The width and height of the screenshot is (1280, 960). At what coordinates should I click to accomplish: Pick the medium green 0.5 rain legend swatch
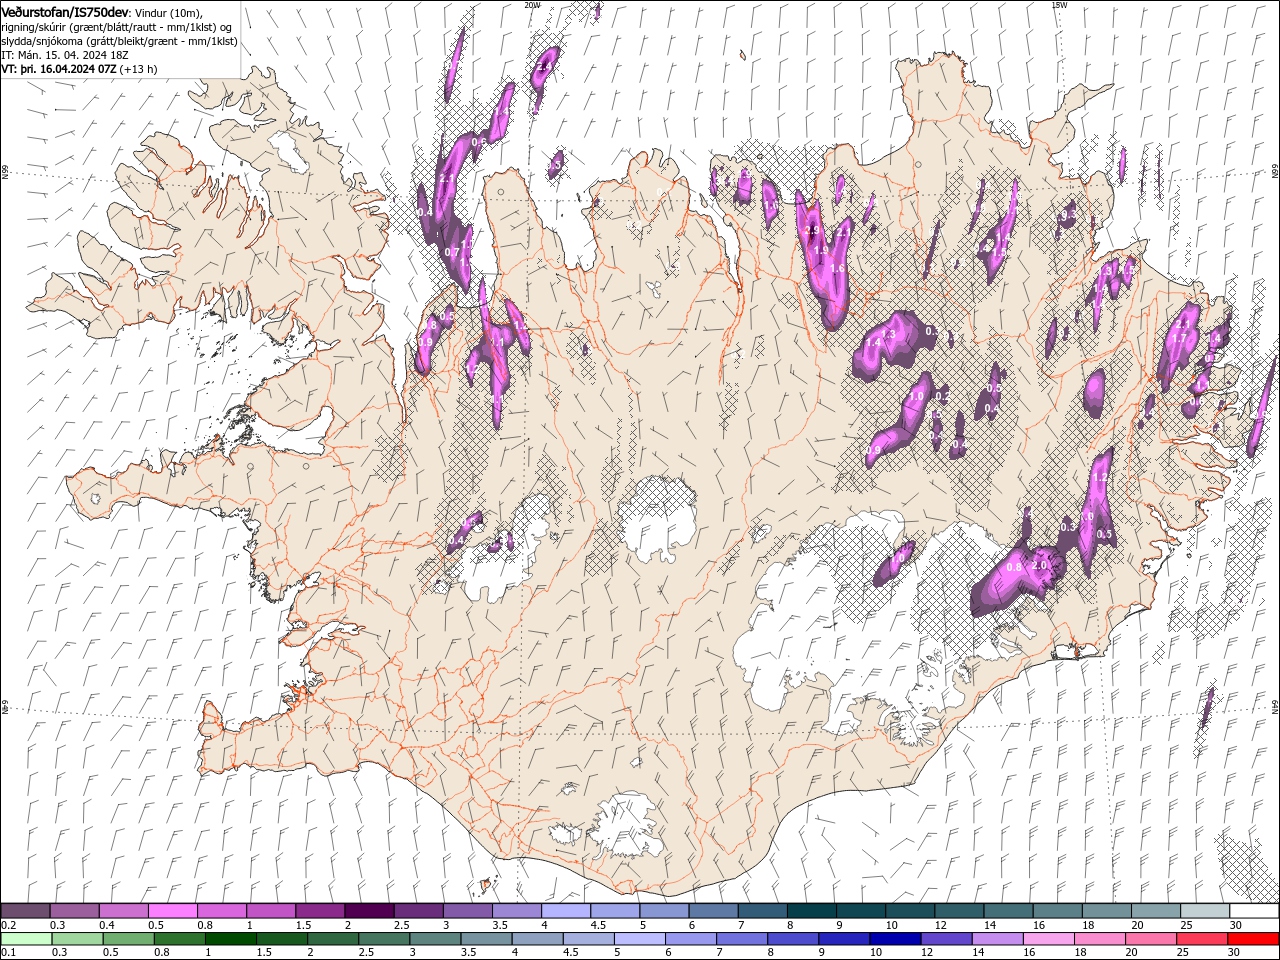point(129,939)
